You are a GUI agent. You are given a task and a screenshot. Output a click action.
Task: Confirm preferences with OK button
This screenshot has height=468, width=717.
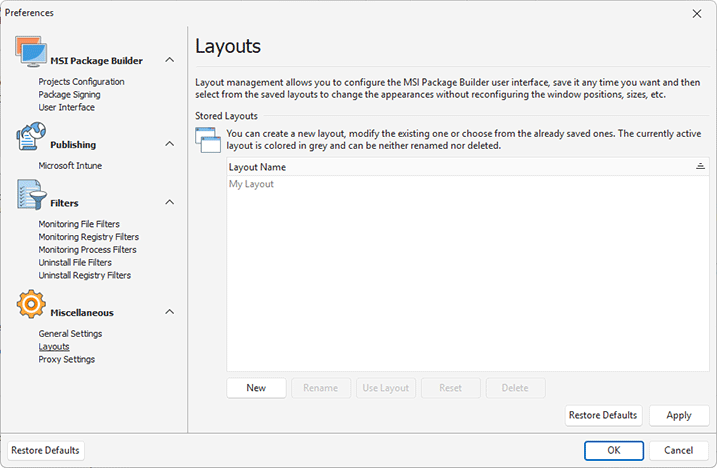coord(613,451)
